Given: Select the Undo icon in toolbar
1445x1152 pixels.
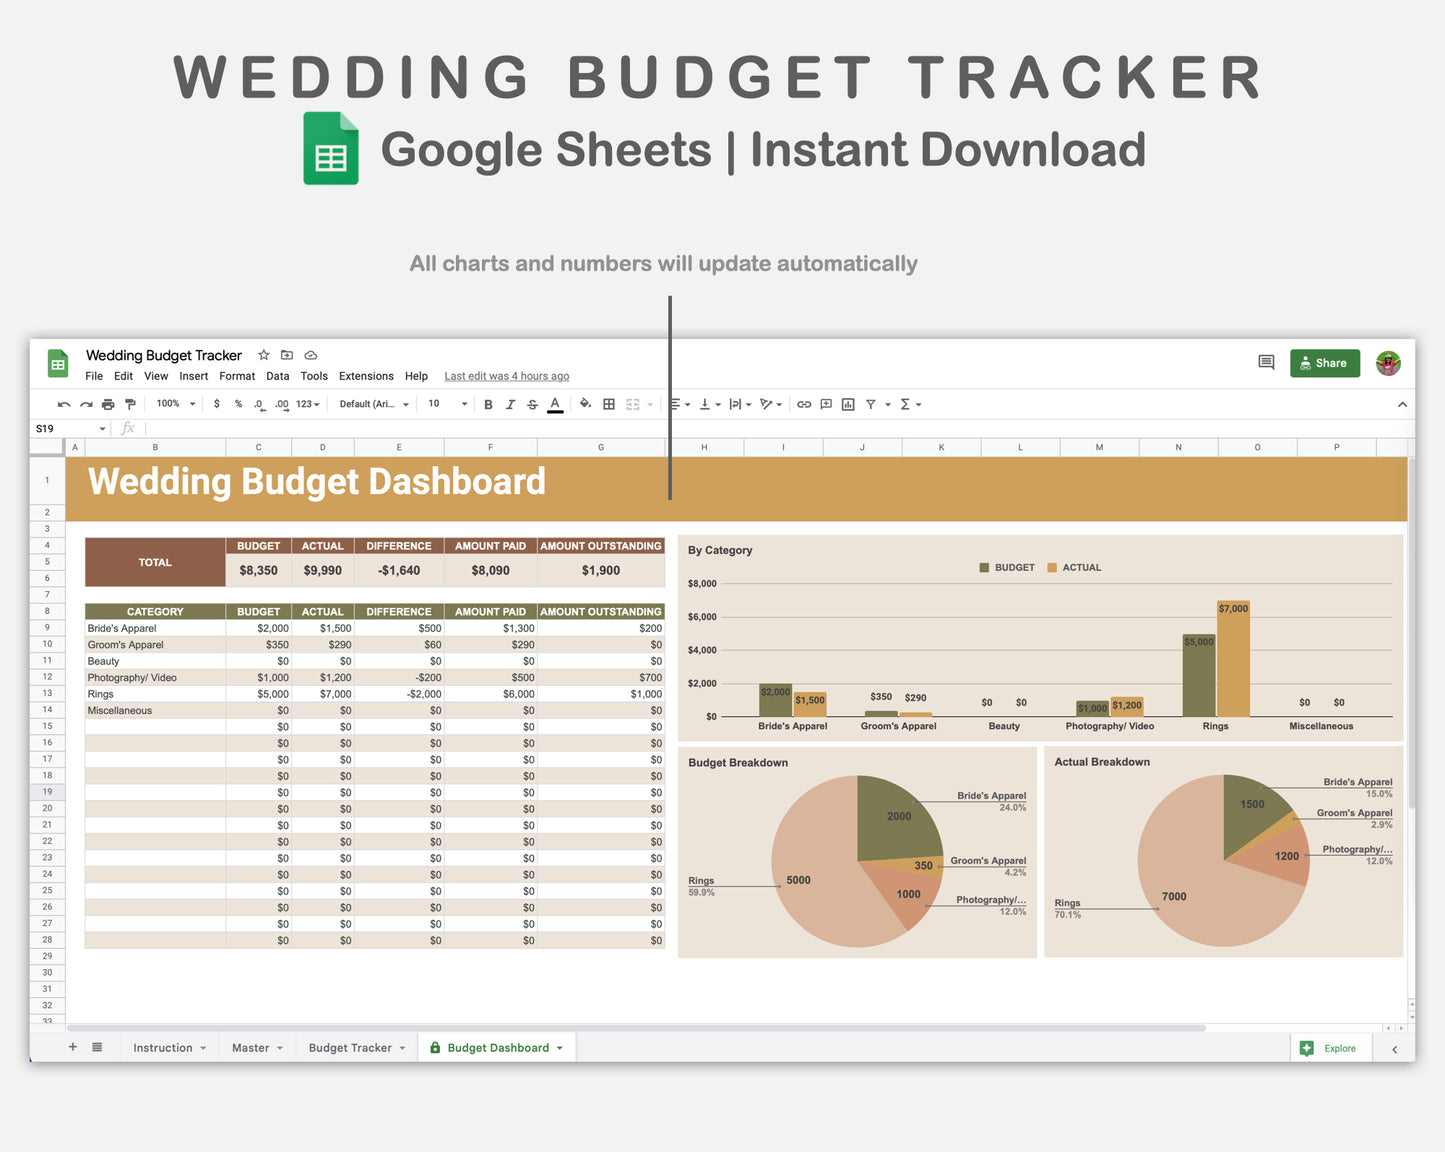Looking at the screenshot, I should coord(63,404).
